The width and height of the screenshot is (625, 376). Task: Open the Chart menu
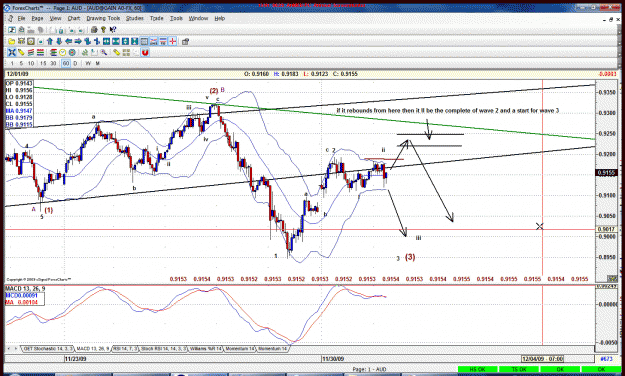74,18
